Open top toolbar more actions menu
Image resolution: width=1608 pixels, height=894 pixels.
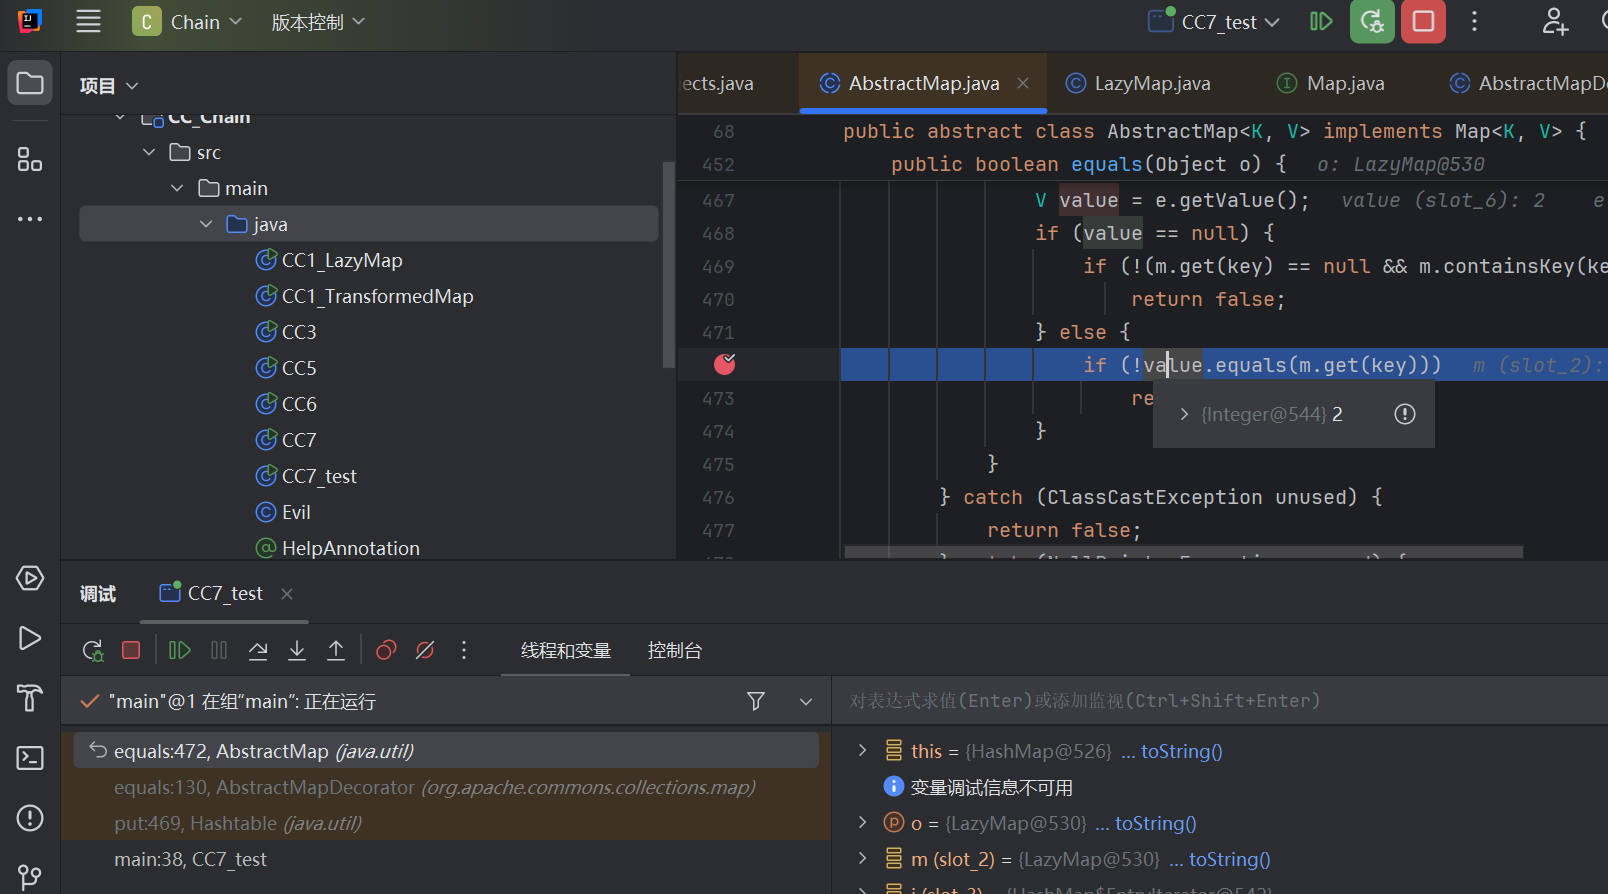click(1474, 22)
